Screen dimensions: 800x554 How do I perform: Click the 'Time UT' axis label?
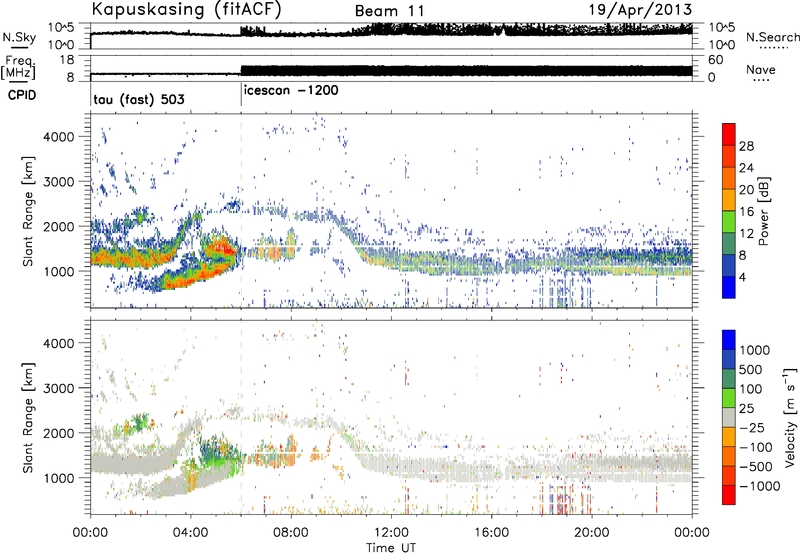[391, 548]
